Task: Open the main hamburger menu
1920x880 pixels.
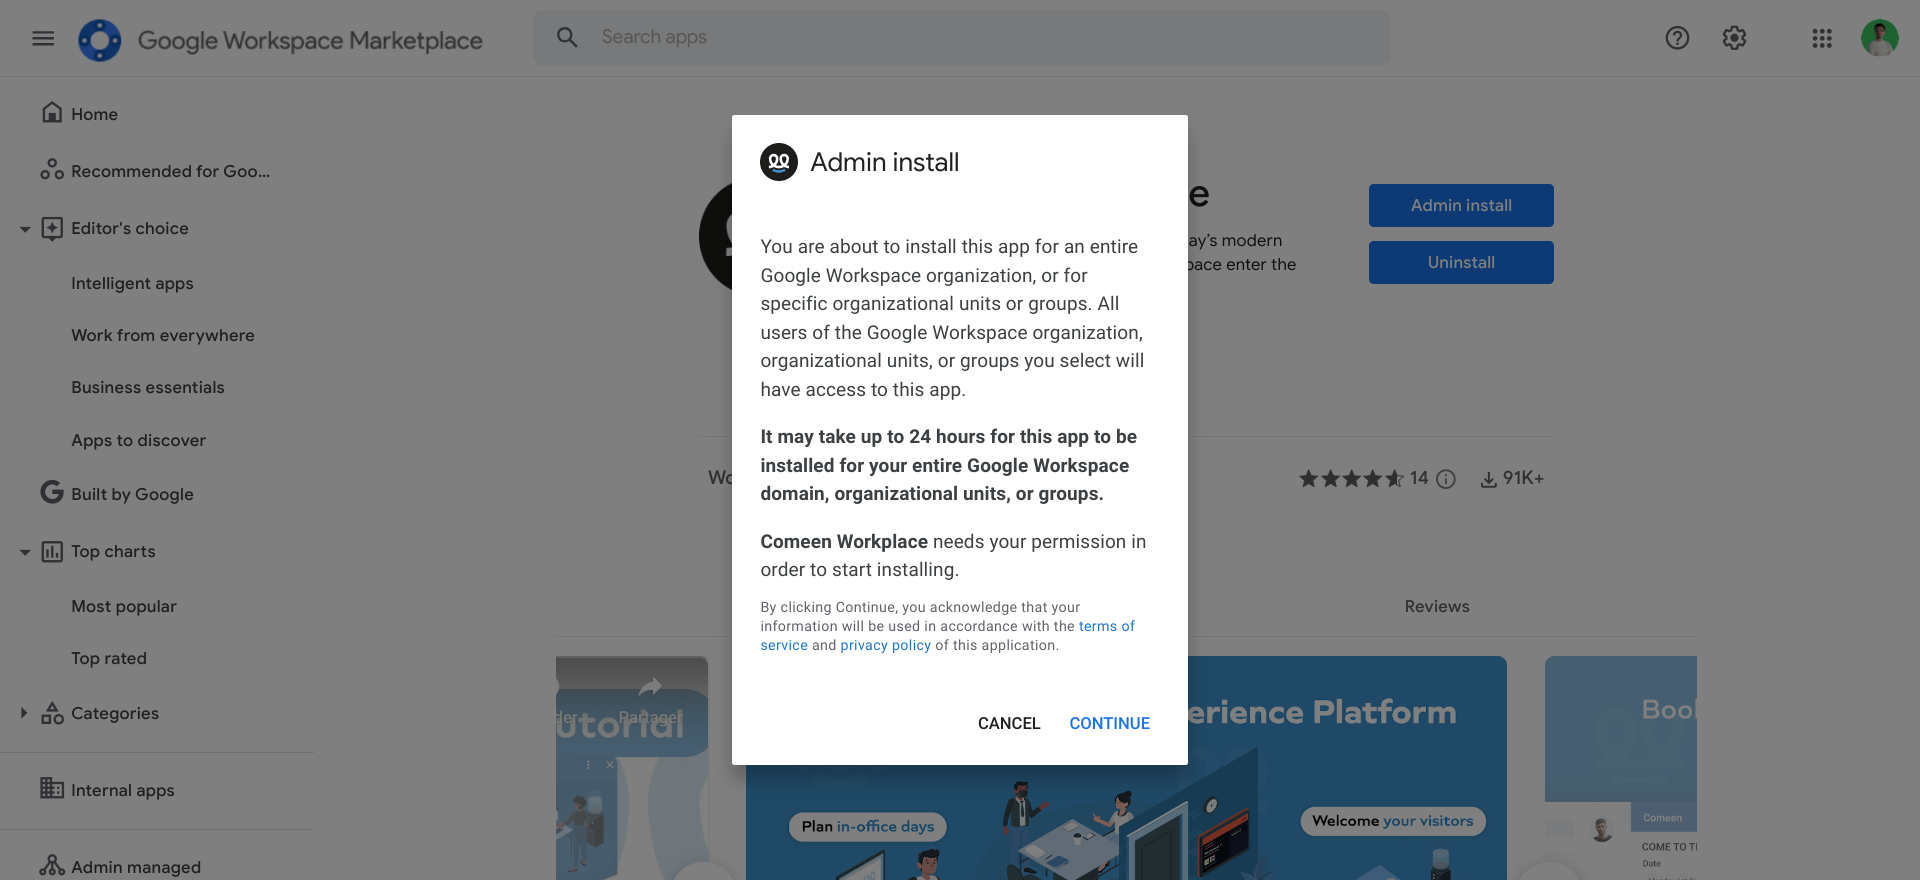Action: coord(43,38)
